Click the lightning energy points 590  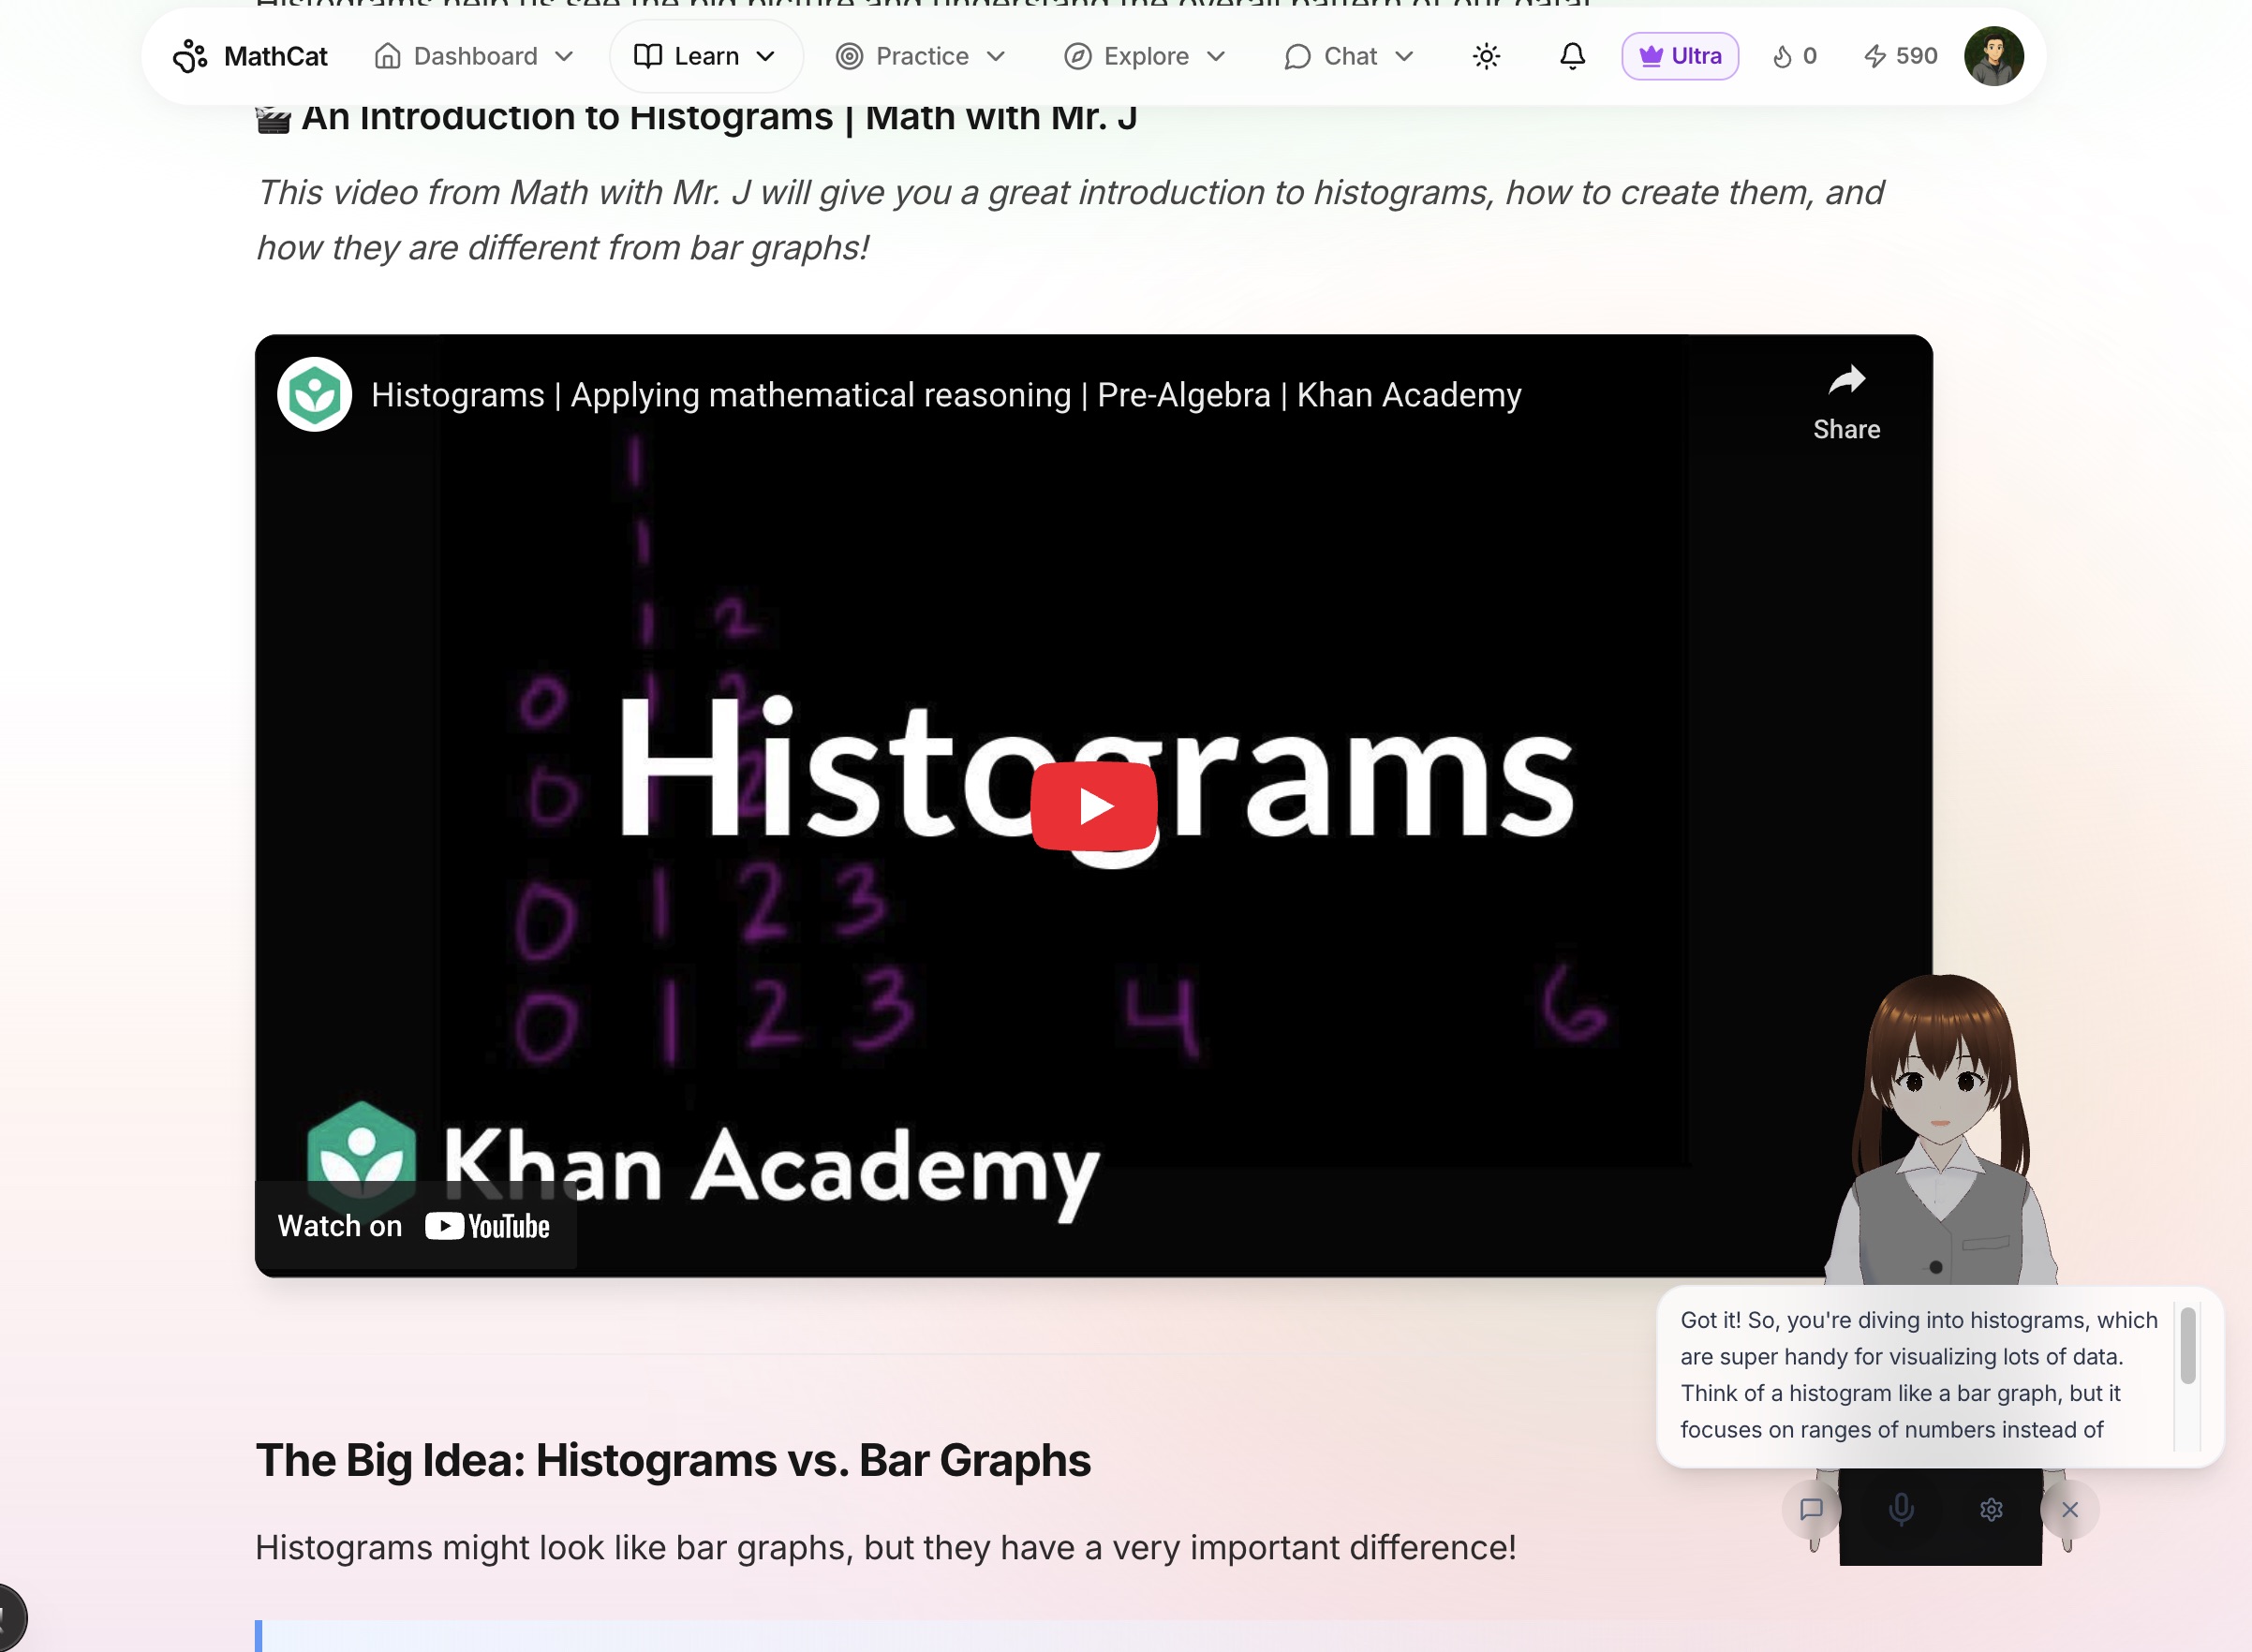coord(1901,56)
